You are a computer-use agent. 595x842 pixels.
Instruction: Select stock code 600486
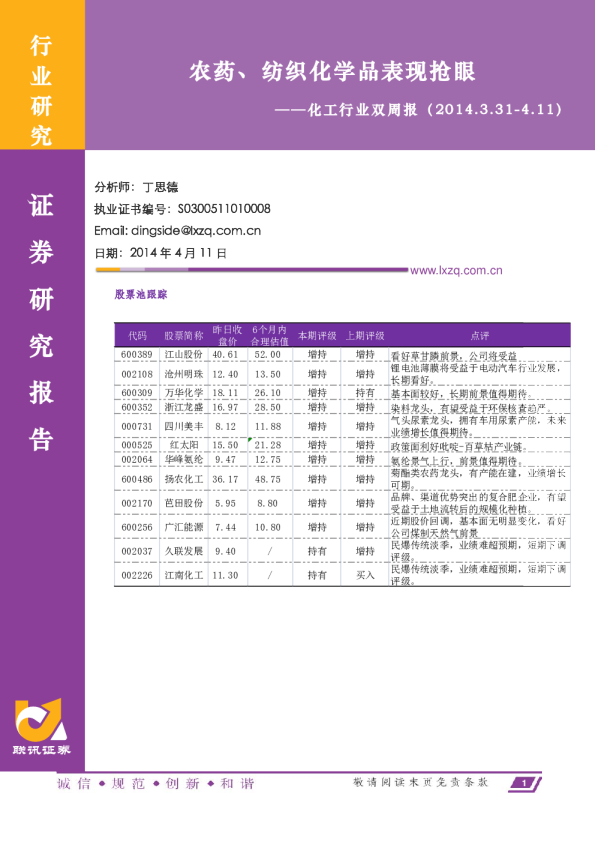[x=137, y=479]
